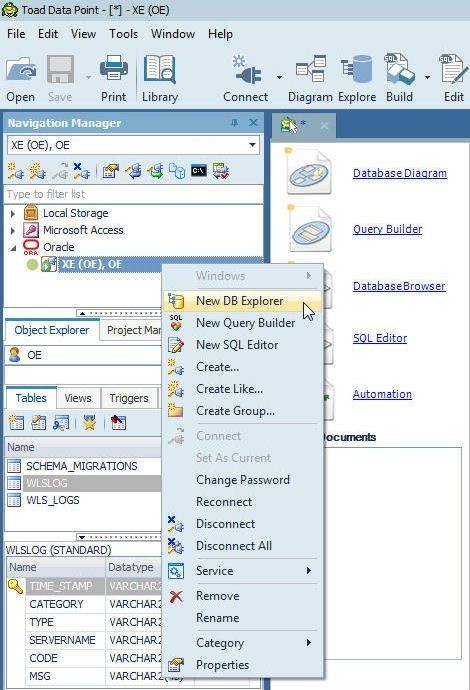
Task: Open the File menu
Action: tap(16, 34)
